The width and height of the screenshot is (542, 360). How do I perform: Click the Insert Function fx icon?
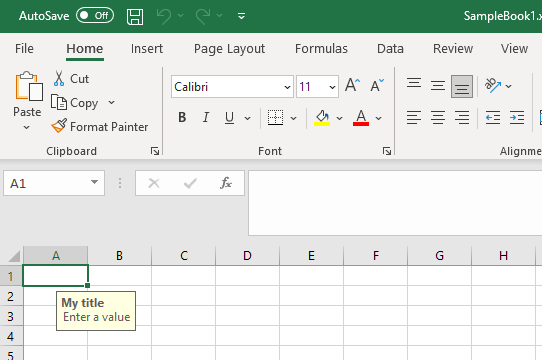pyautogui.click(x=225, y=183)
